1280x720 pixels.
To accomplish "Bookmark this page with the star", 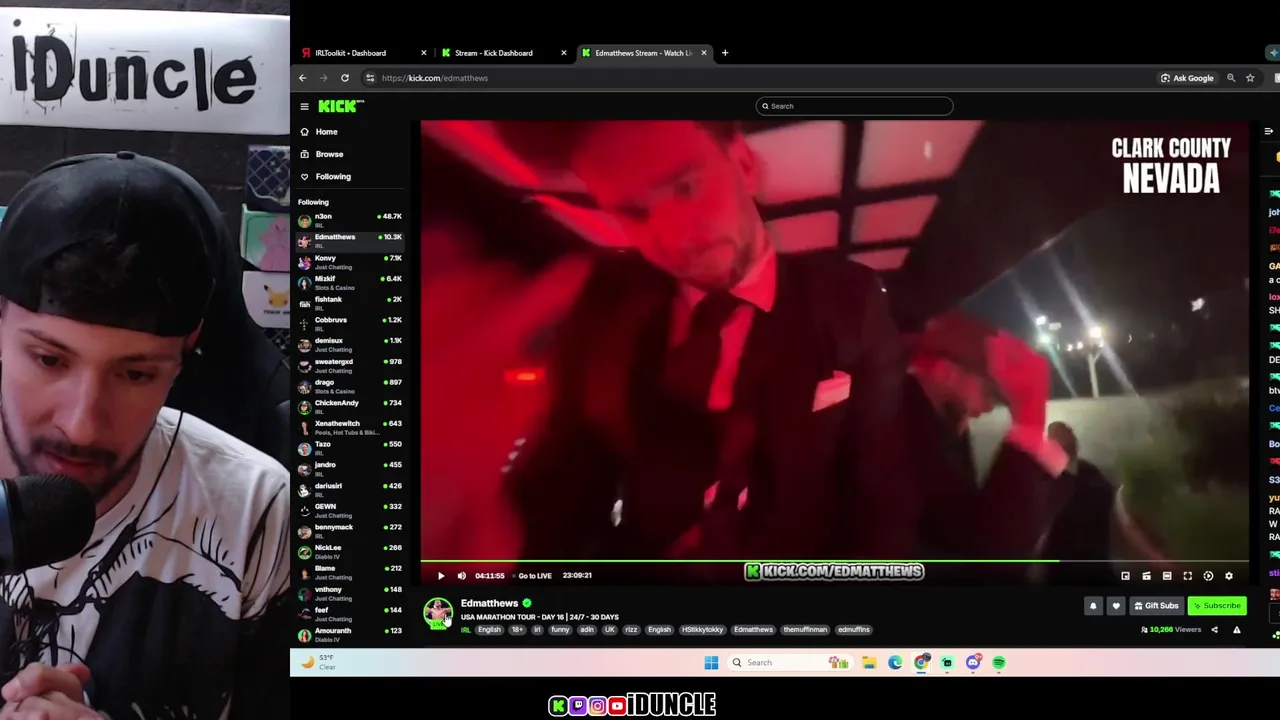I will pyautogui.click(x=1250, y=78).
